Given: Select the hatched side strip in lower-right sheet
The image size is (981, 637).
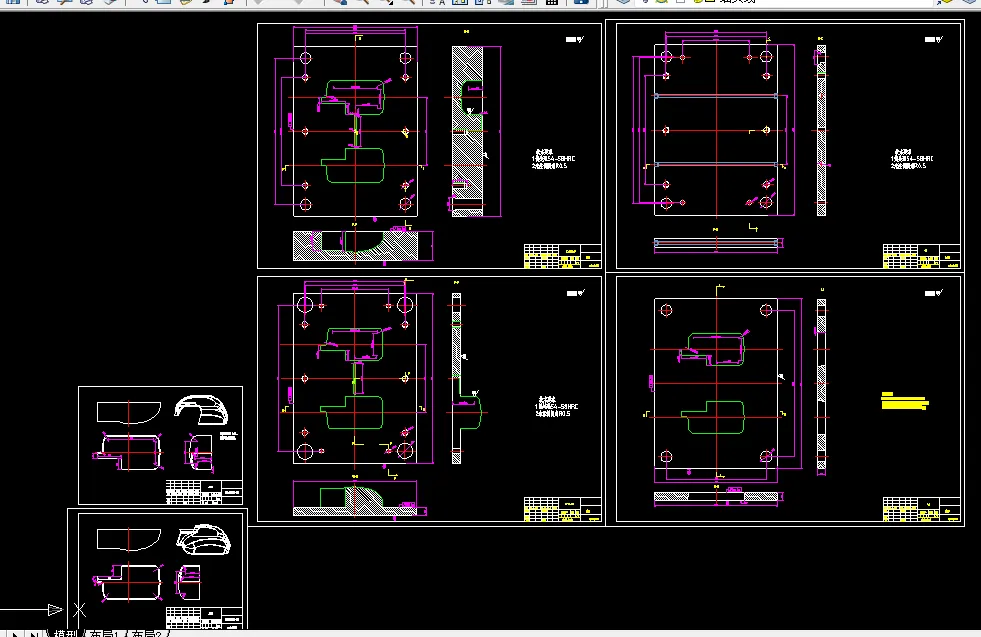Looking at the screenshot, I should pos(821,384).
